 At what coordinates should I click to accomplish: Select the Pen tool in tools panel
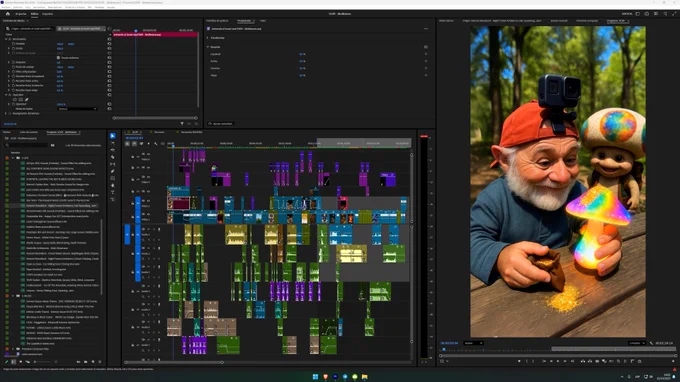(113, 171)
